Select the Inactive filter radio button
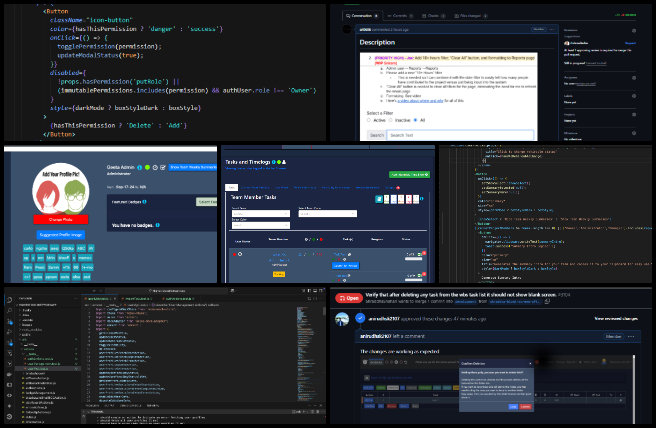The width and height of the screenshot is (656, 428). tap(390, 120)
